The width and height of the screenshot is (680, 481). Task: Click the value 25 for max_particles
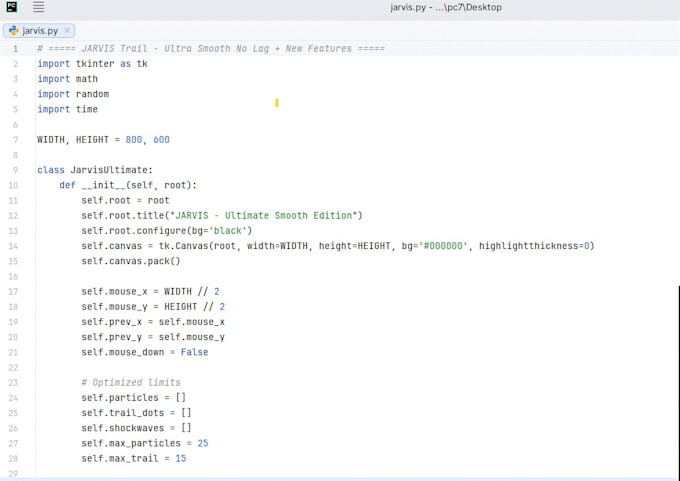[203, 443]
